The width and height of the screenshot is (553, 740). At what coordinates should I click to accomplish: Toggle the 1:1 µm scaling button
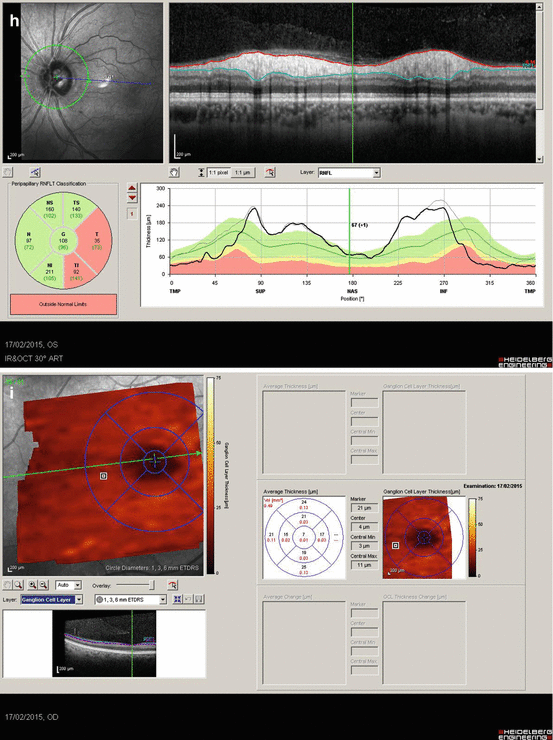point(243,173)
